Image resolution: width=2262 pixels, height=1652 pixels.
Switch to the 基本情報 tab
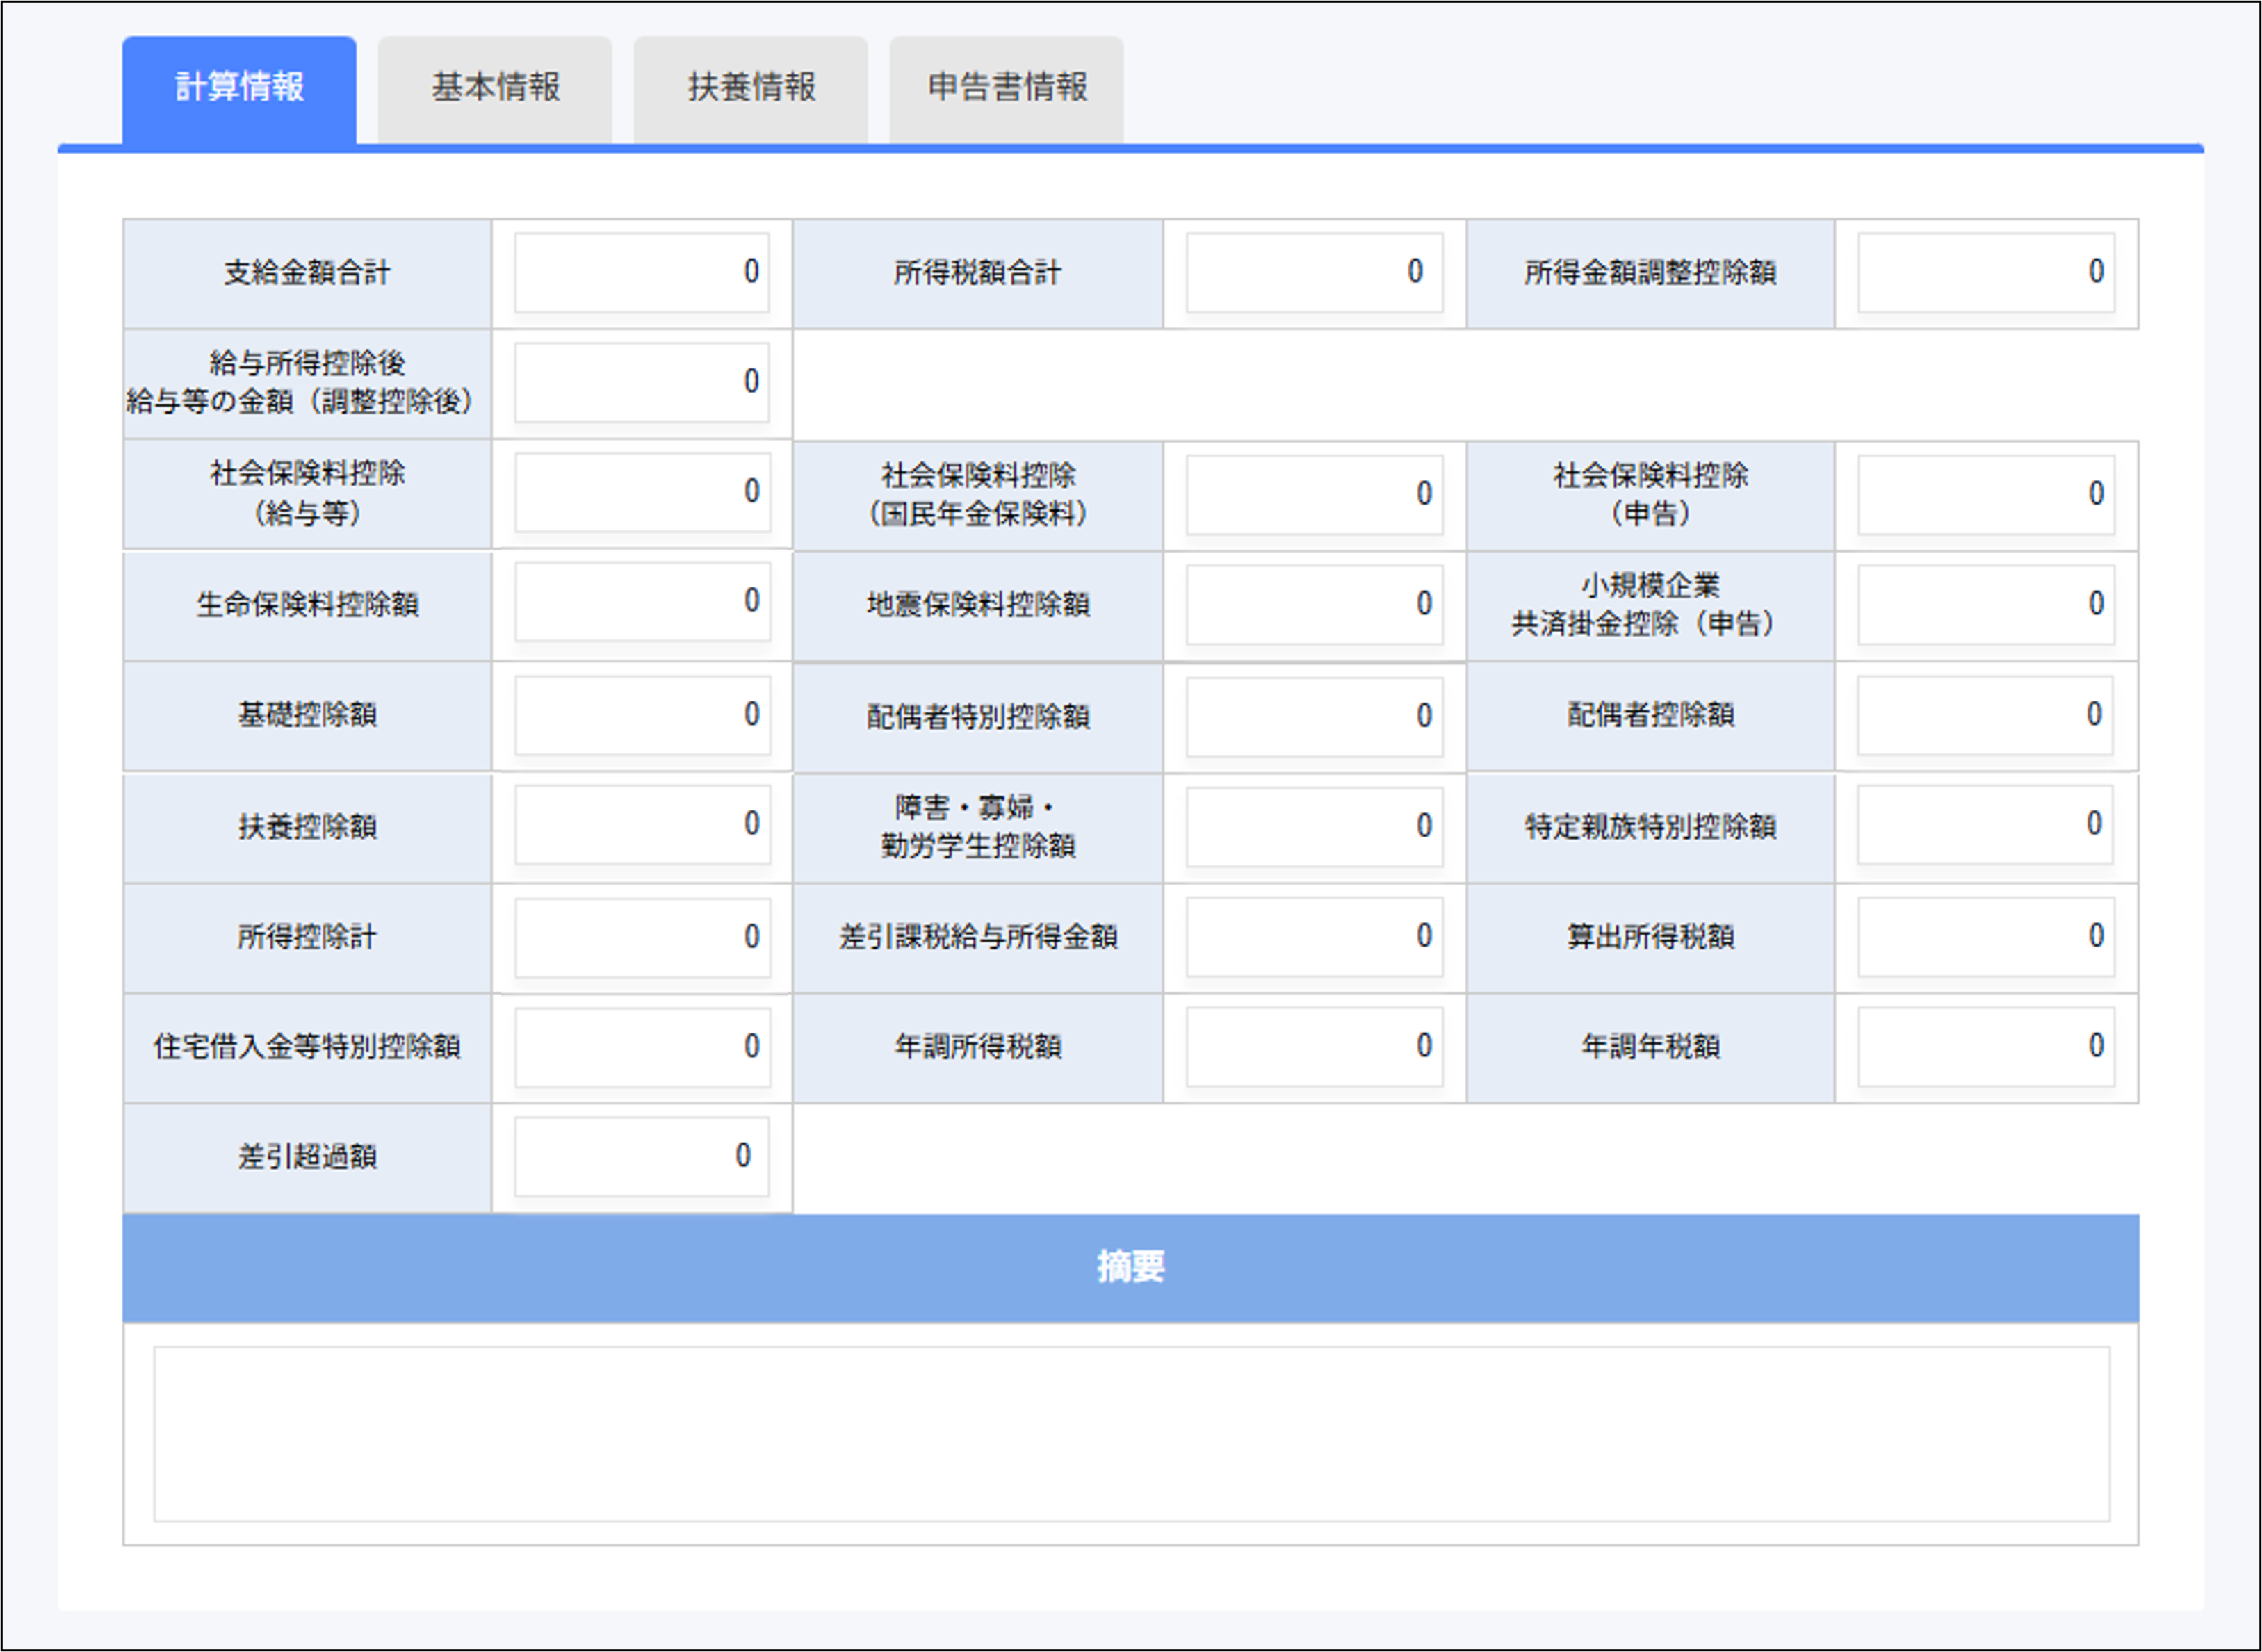[x=495, y=88]
